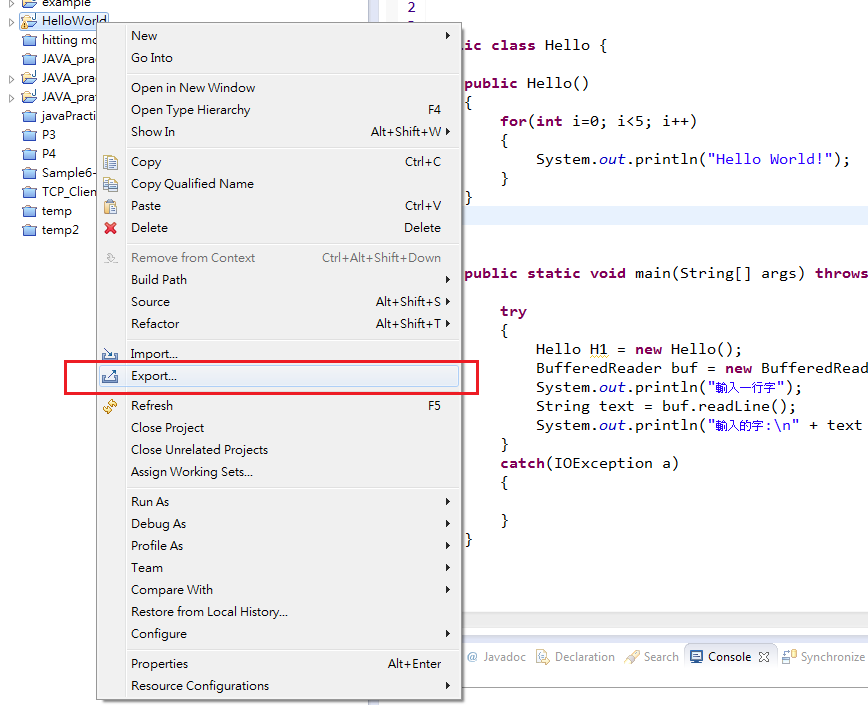Click the Paste clipboard icon
Viewport: 868px width, 705px height.
[110, 206]
